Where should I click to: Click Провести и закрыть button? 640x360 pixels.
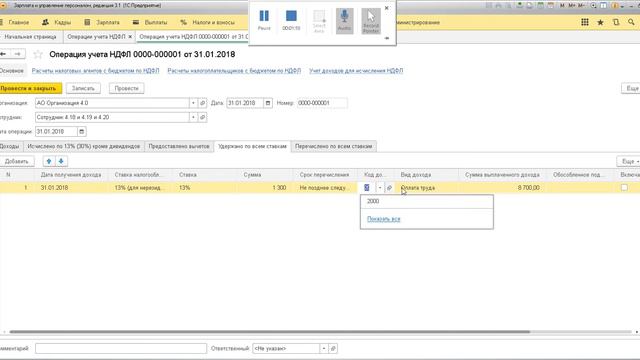[x=30, y=88]
